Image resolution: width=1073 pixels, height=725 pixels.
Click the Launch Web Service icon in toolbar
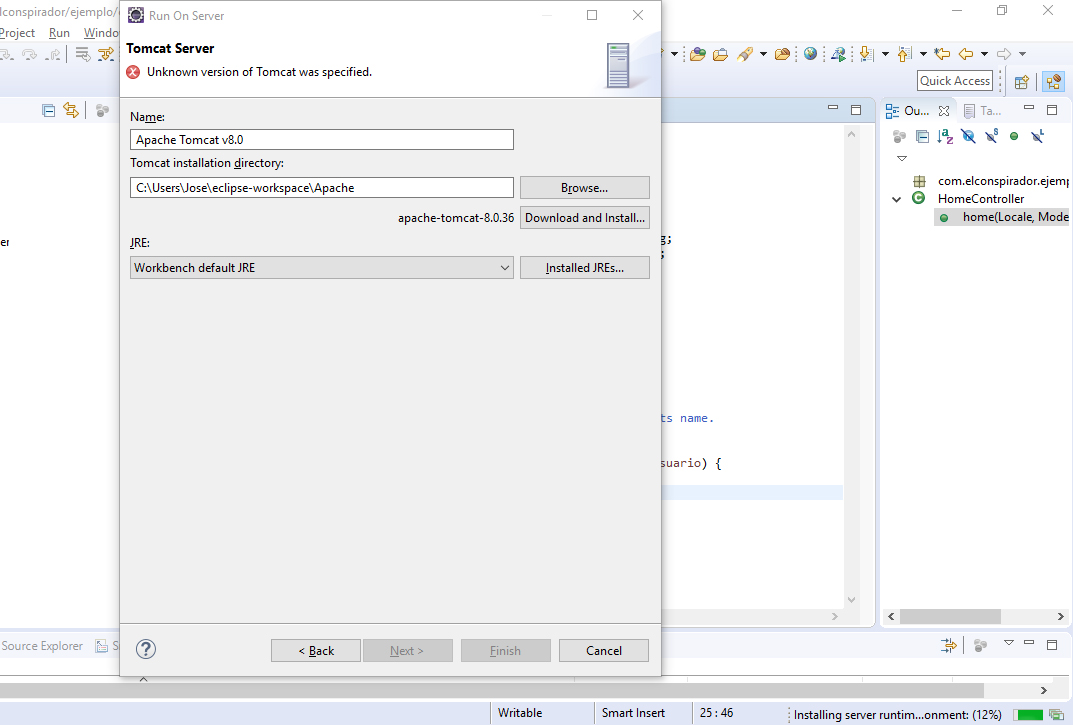click(838, 54)
